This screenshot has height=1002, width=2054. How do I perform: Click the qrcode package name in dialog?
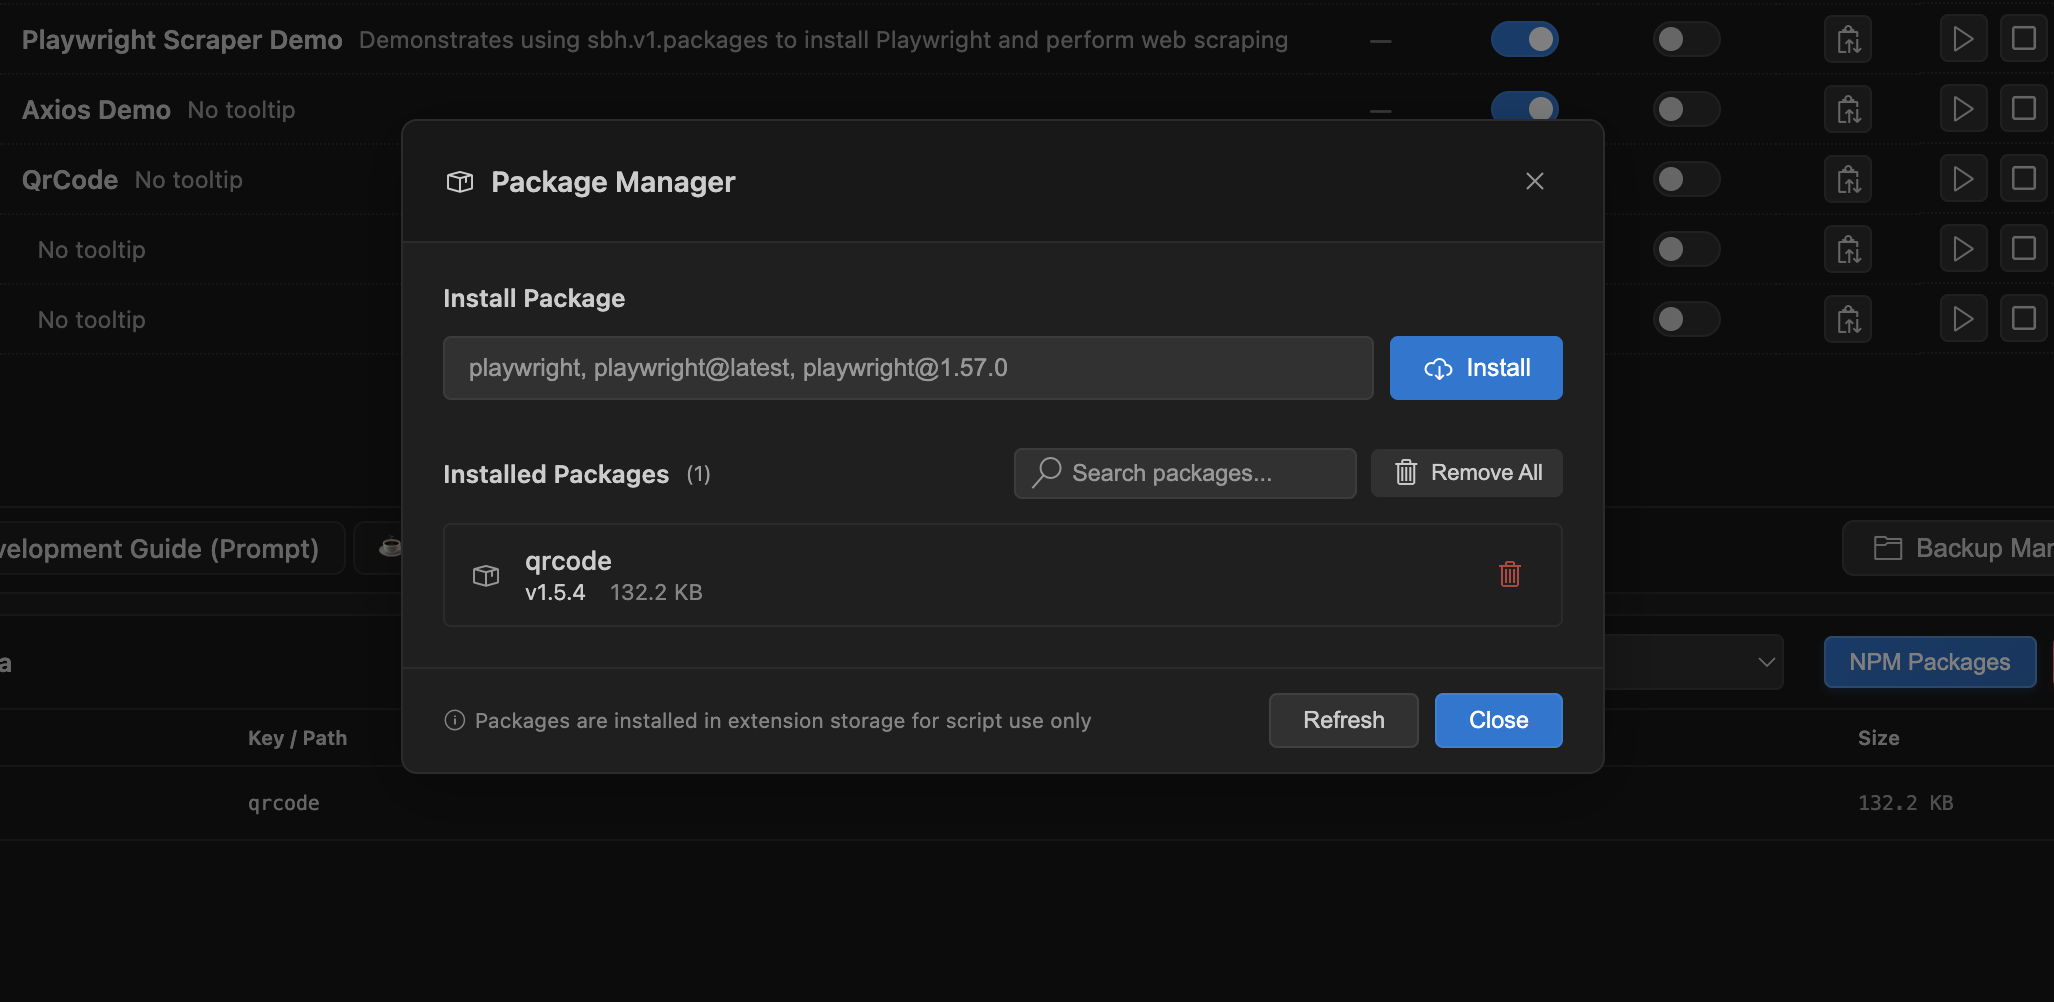[568, 561]
